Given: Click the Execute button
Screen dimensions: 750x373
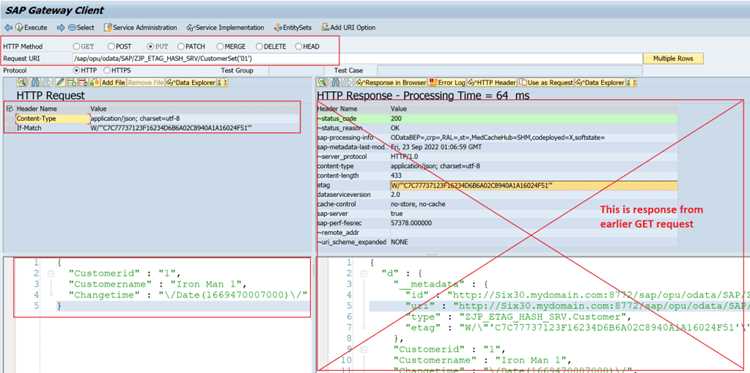Looking at the screenshot, I should [31, 28].
